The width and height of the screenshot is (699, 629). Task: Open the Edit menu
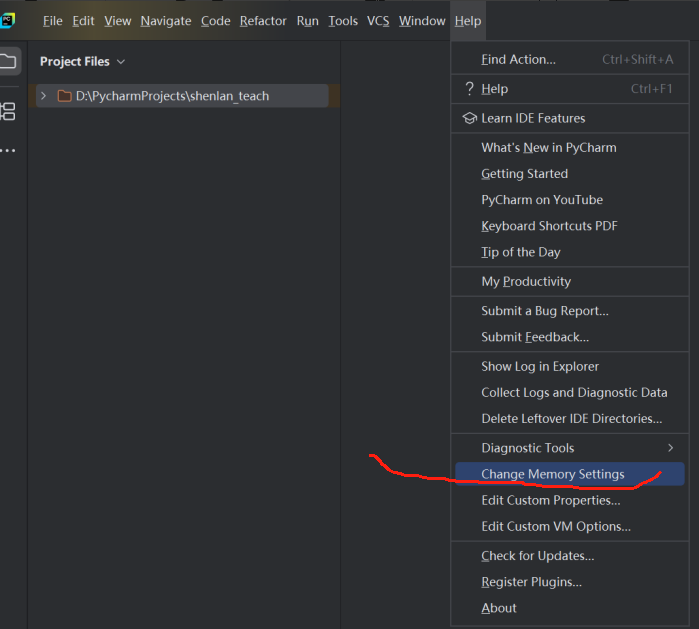[83, 21]
